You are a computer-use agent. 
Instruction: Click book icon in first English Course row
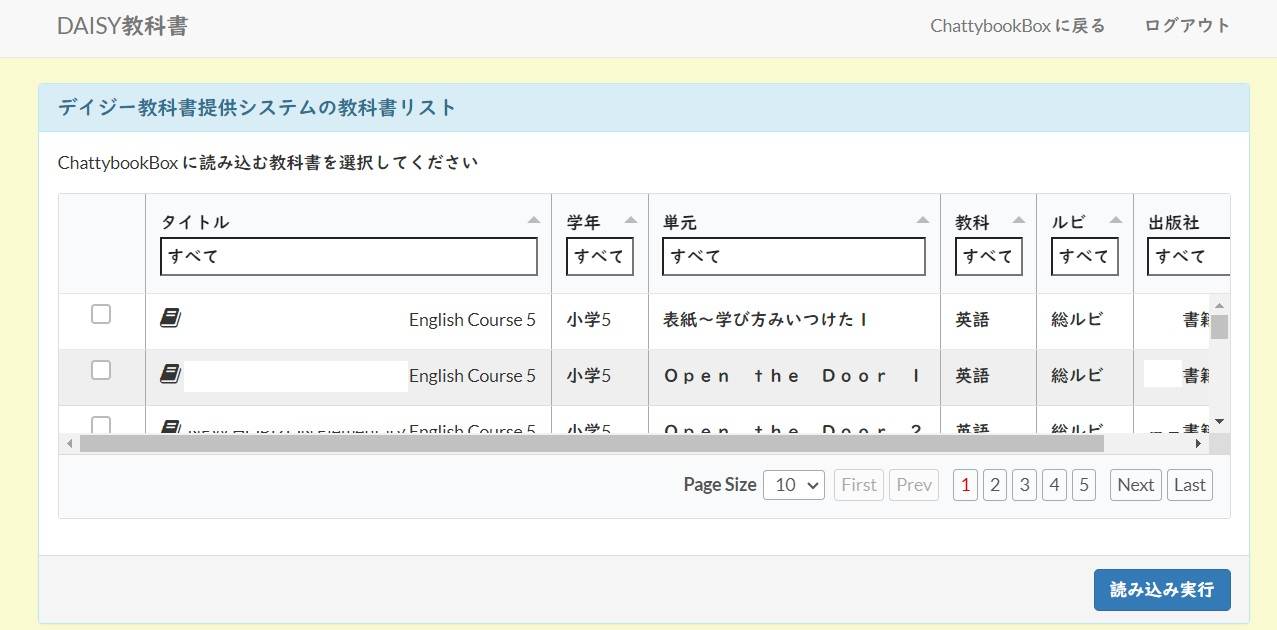tap(170, 318)
